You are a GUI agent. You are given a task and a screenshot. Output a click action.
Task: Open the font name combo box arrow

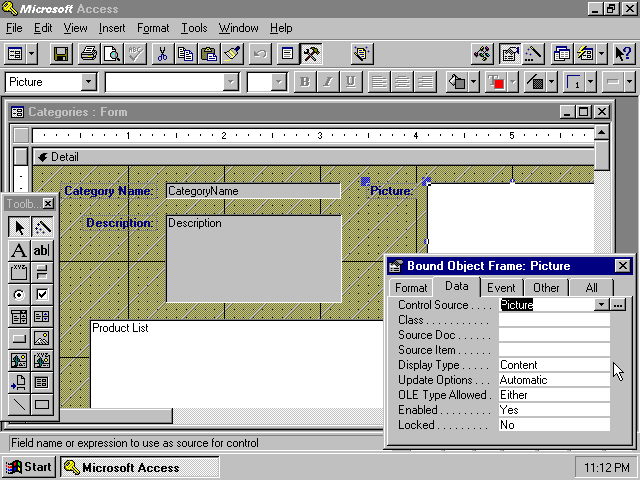point(231,82)
